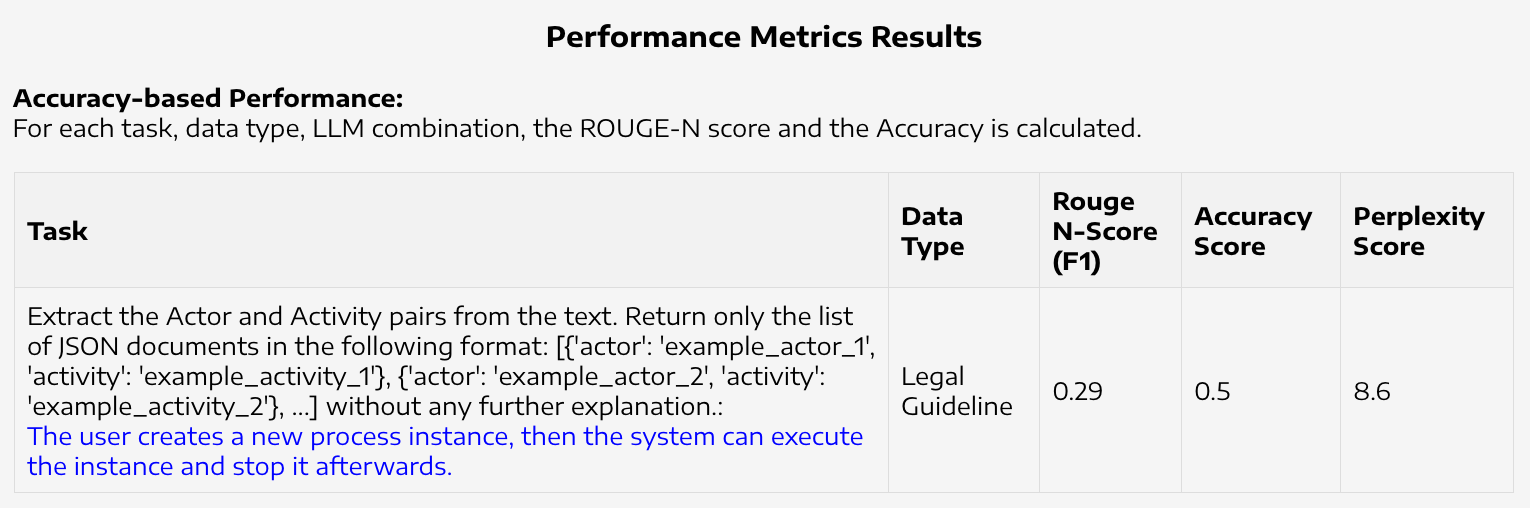Select the Perplexity Score column header
This screenshot has width=1530, height=508.
click(x=1418, y=231)
